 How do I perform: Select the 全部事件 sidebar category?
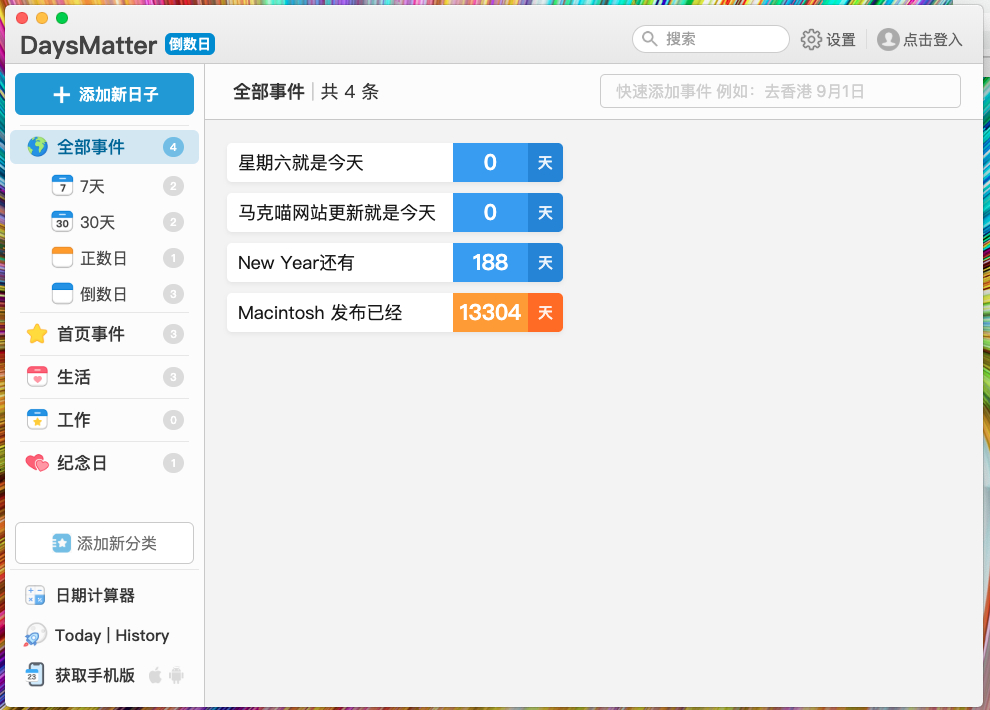tap(104, 147)
